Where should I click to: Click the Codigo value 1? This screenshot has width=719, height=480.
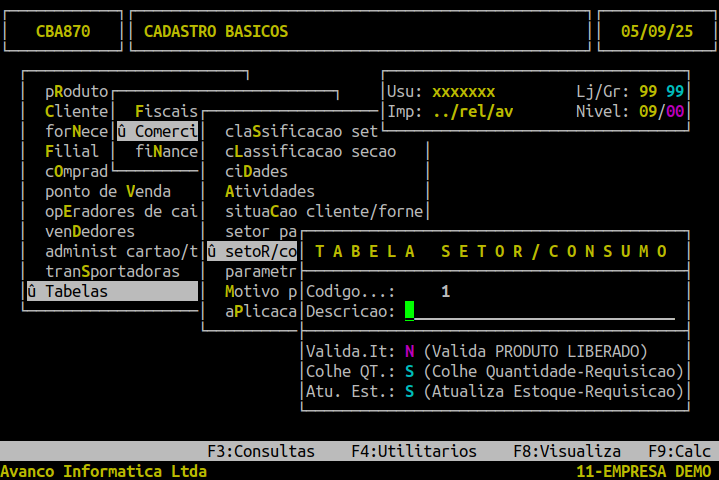[x=445, y=292]
